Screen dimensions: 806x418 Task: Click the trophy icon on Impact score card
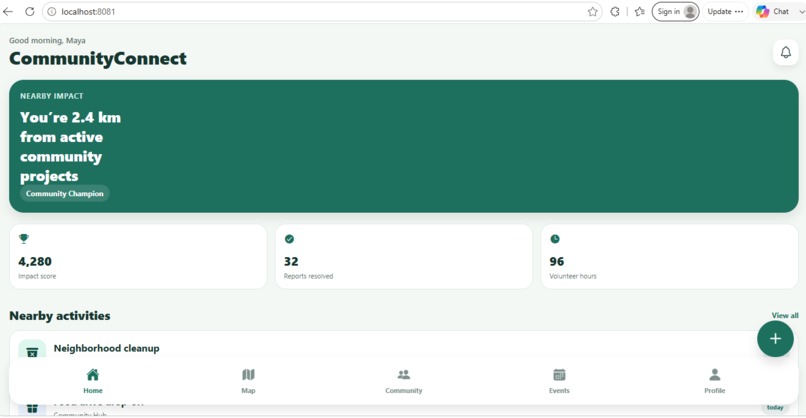[24, 239]
